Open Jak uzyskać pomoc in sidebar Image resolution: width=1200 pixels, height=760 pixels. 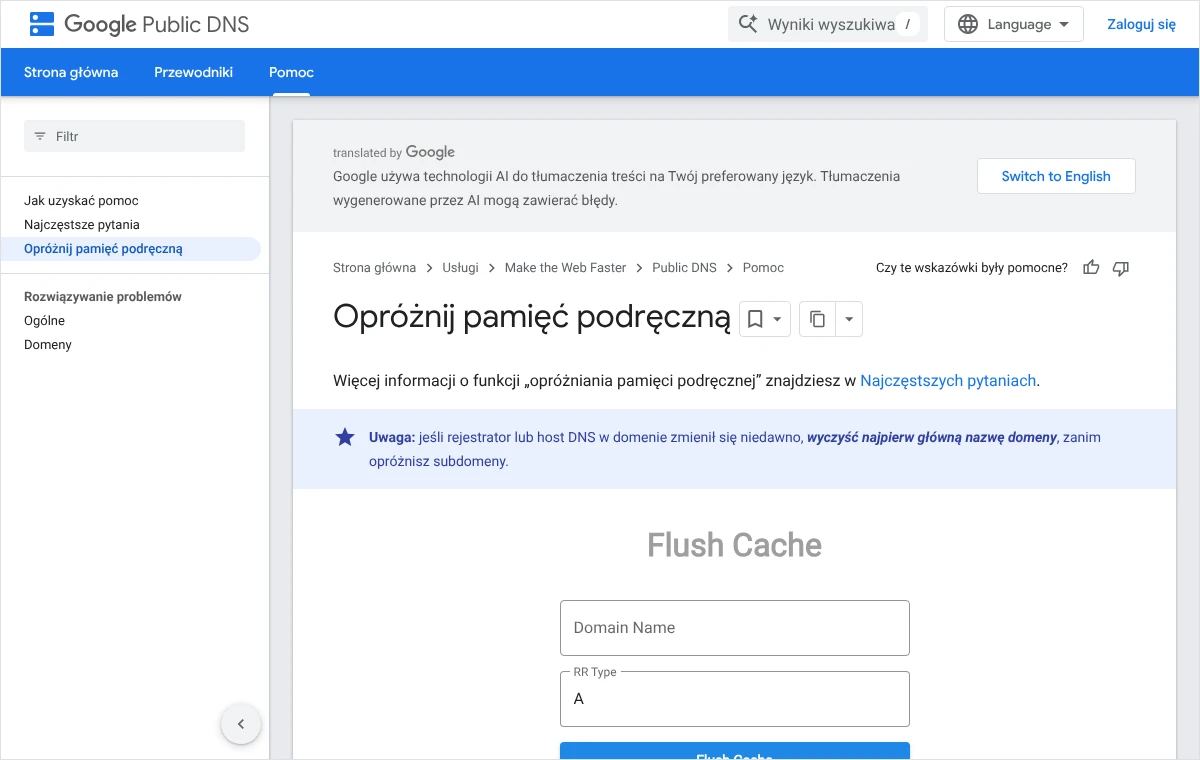[81, 201]
